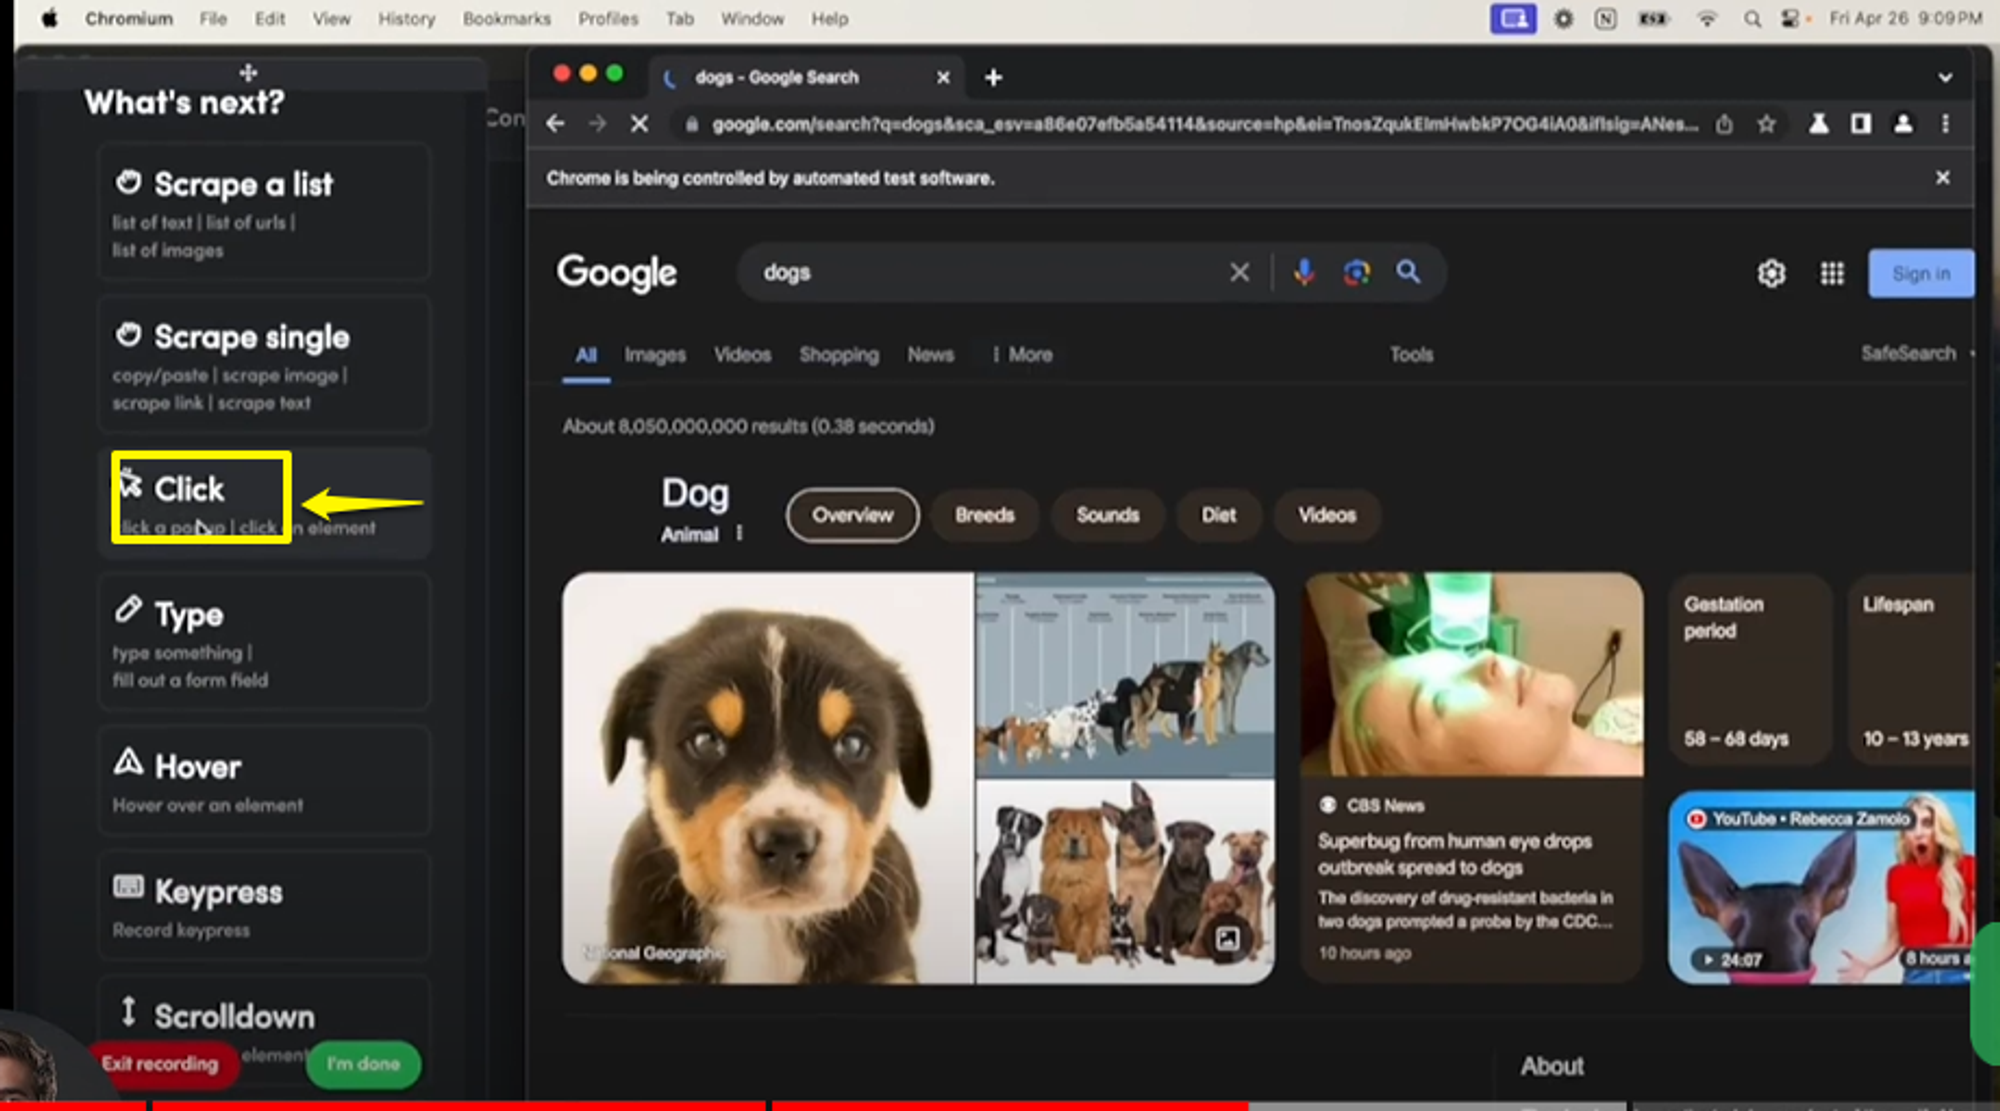The image size is (2000, 1111).
Task: Choose the Scrape single action
Action: pos(264,364)
